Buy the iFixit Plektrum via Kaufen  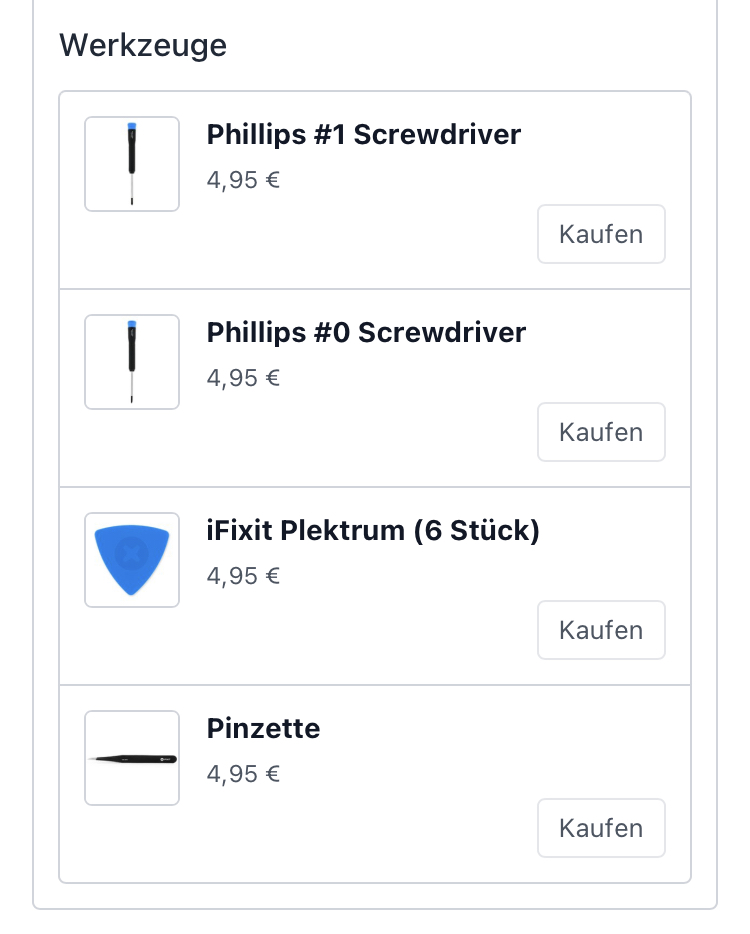pyautogui.click(x=601, y=630)
